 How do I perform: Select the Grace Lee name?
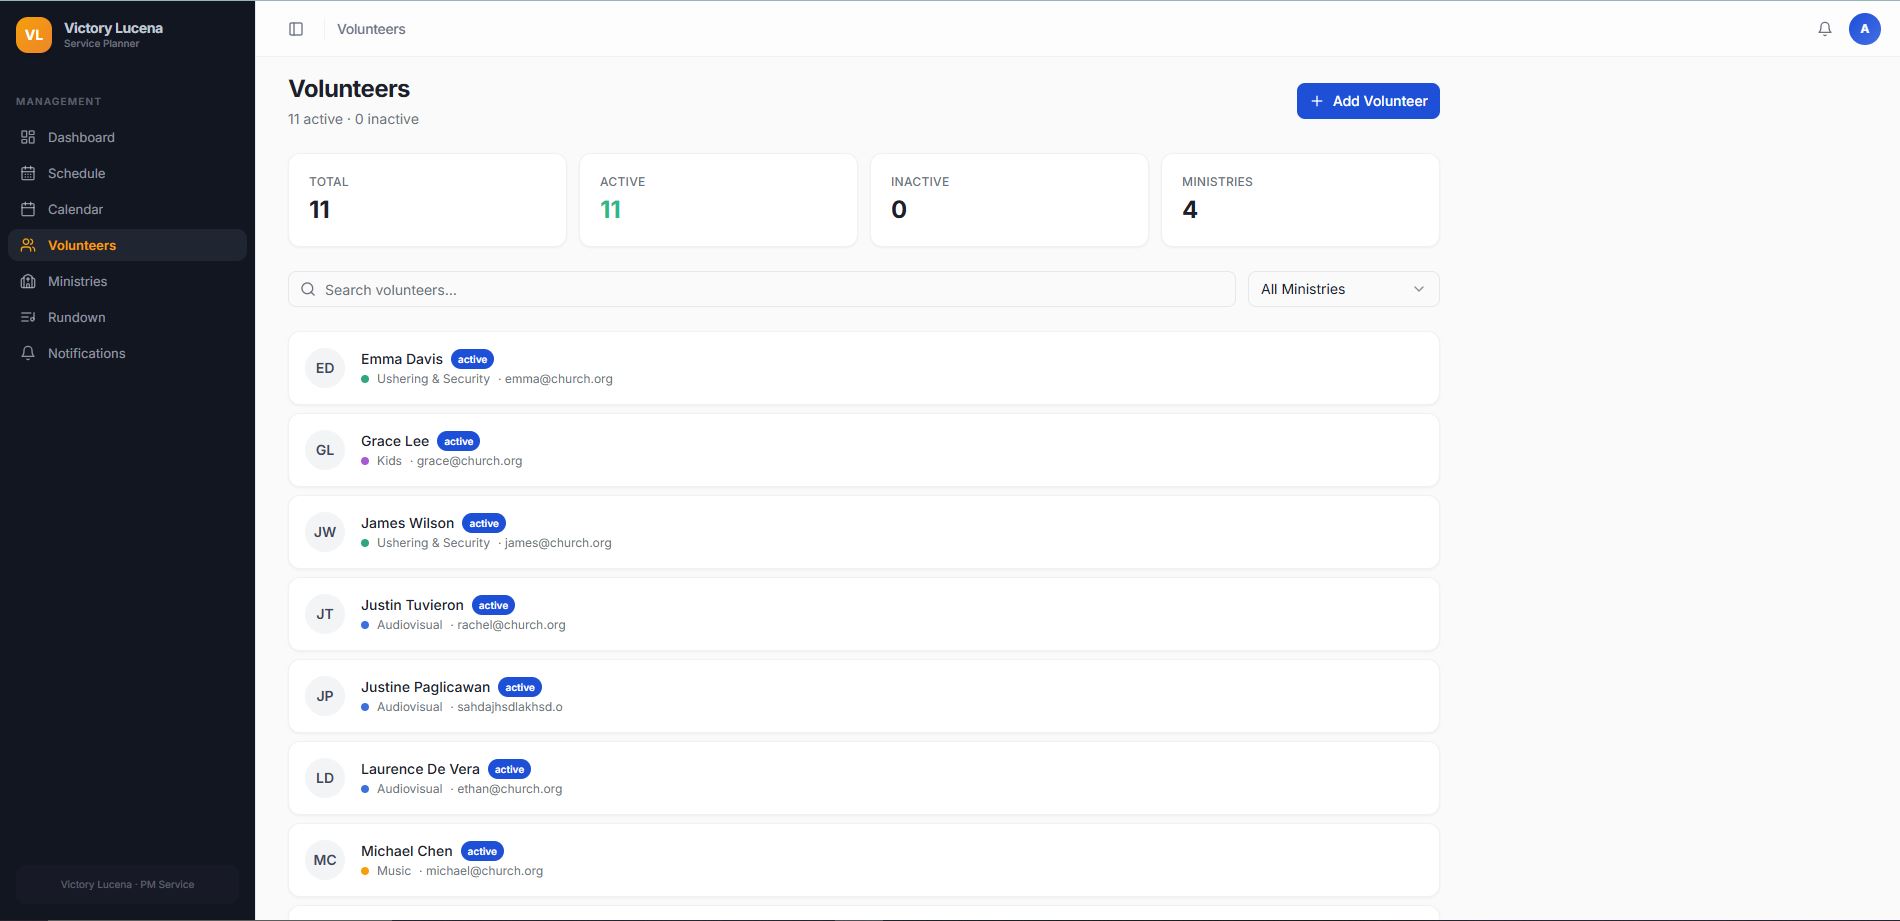395,441
